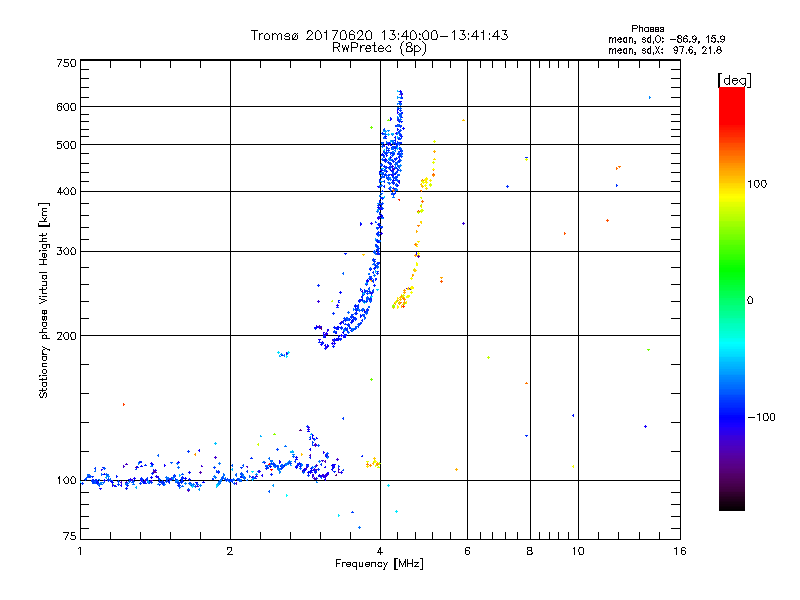The image size is (800, 600).
Task: Click the 'Stationary phase Virtual Height [km]' axis label
Action: 44,300
